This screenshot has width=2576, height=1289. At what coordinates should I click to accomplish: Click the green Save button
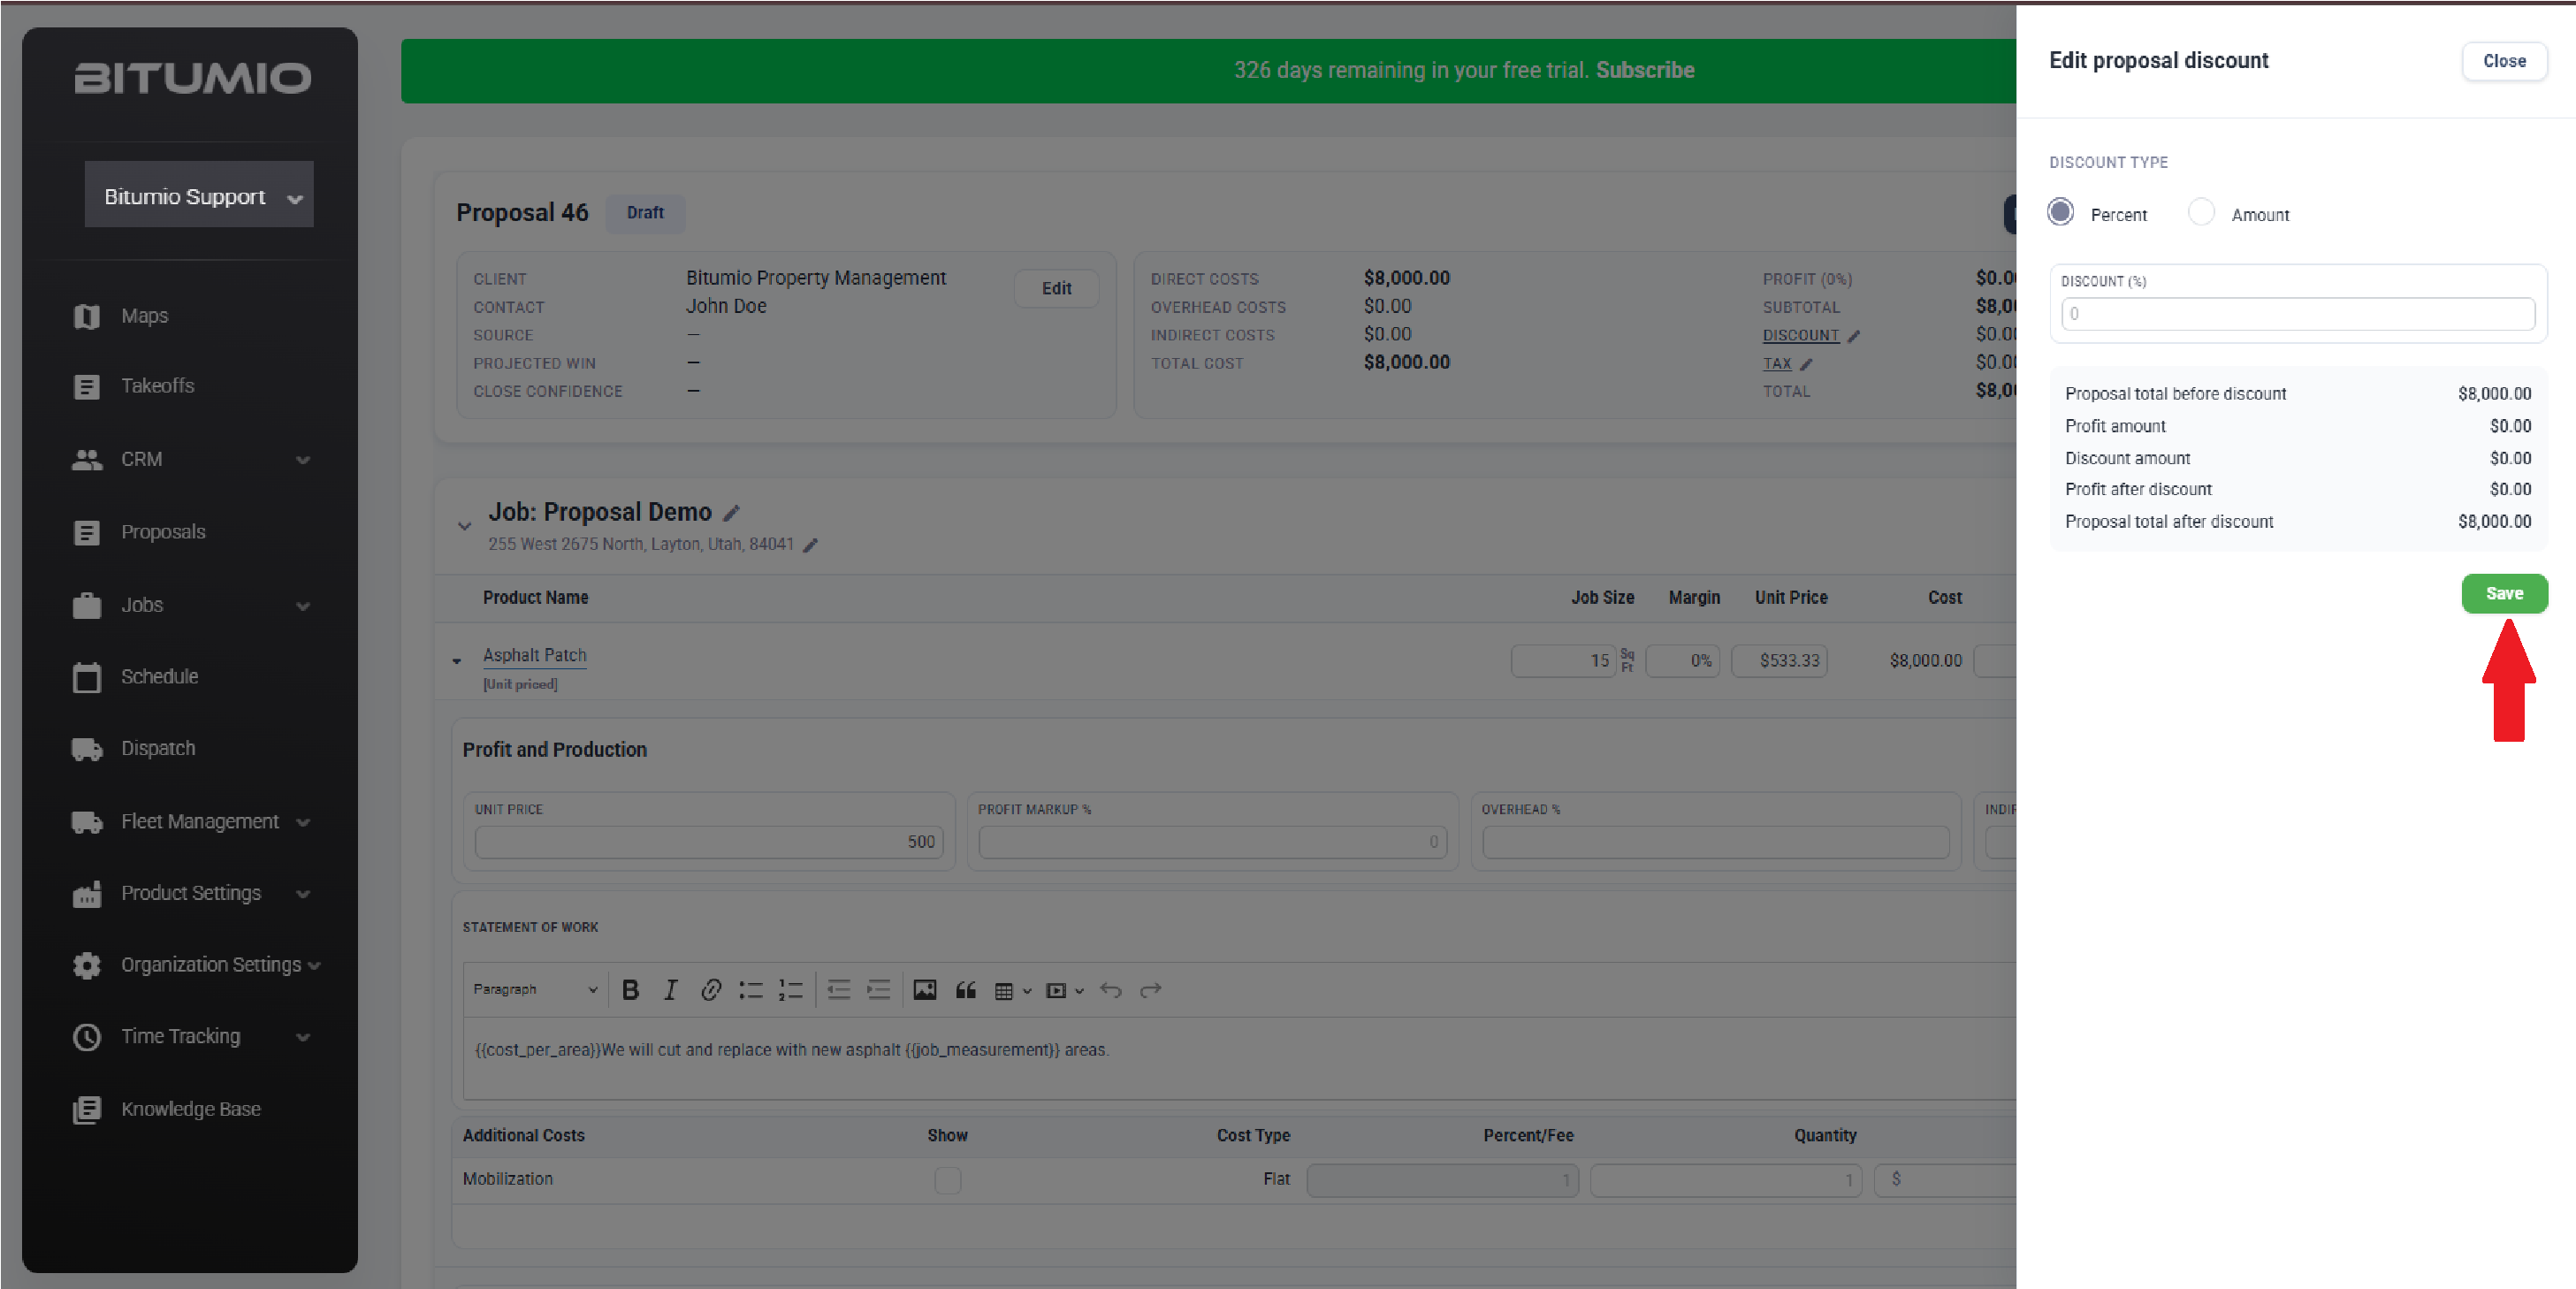tap(2504, 593)
